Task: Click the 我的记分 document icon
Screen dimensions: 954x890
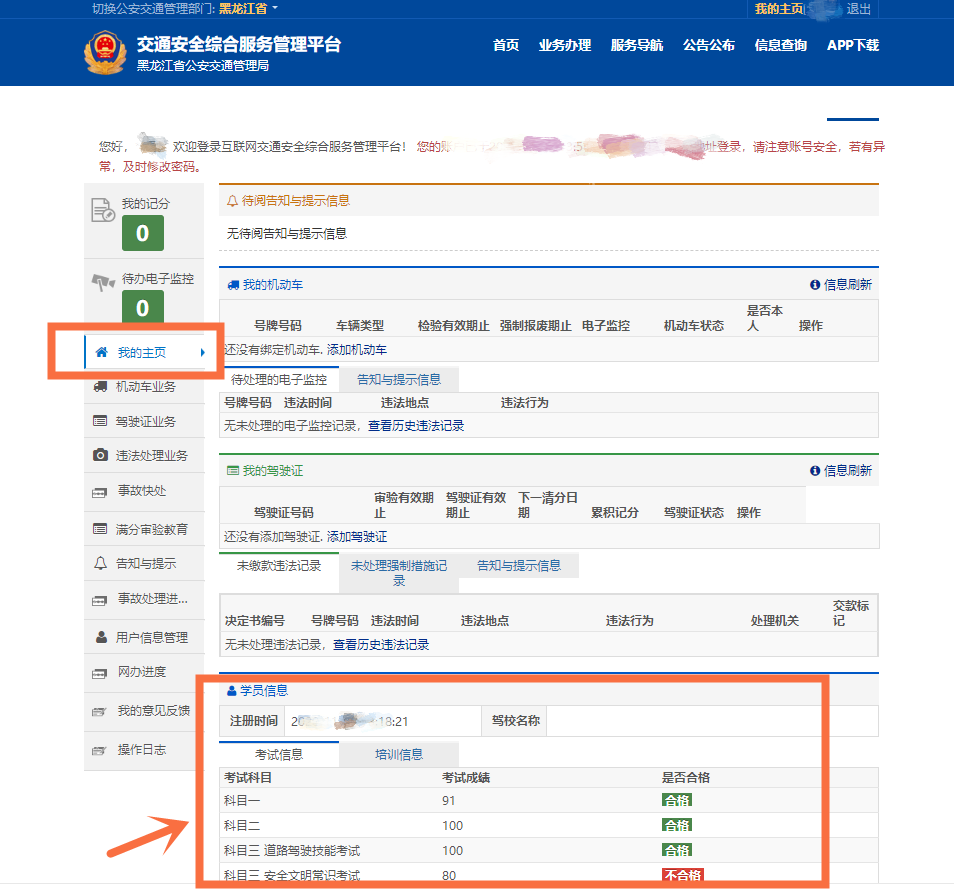Action: [x=103, y=210]
